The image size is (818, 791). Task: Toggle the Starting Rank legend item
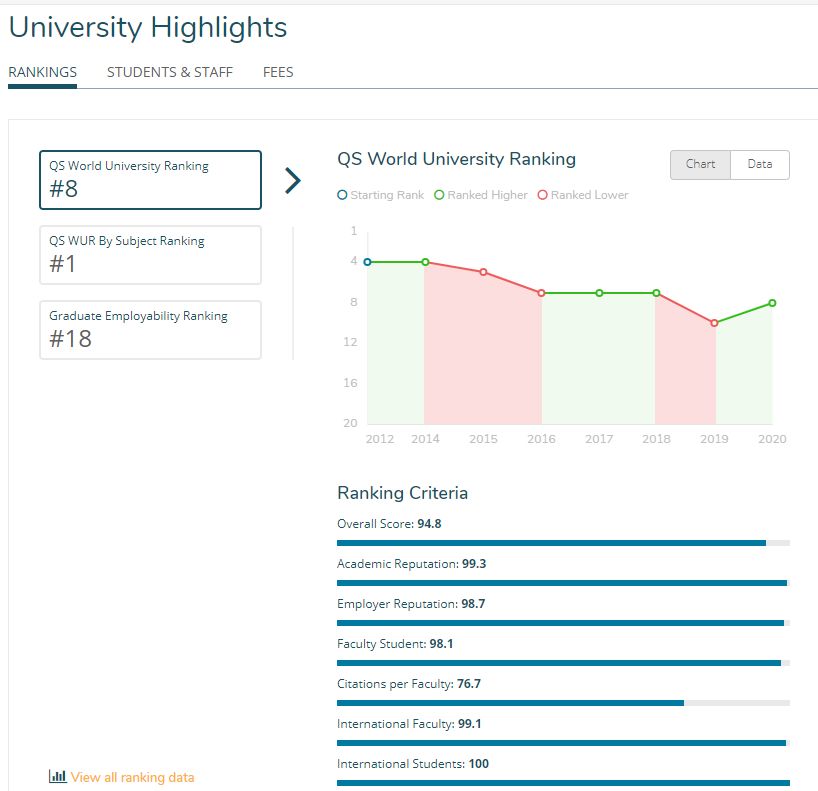pos(381,195)
